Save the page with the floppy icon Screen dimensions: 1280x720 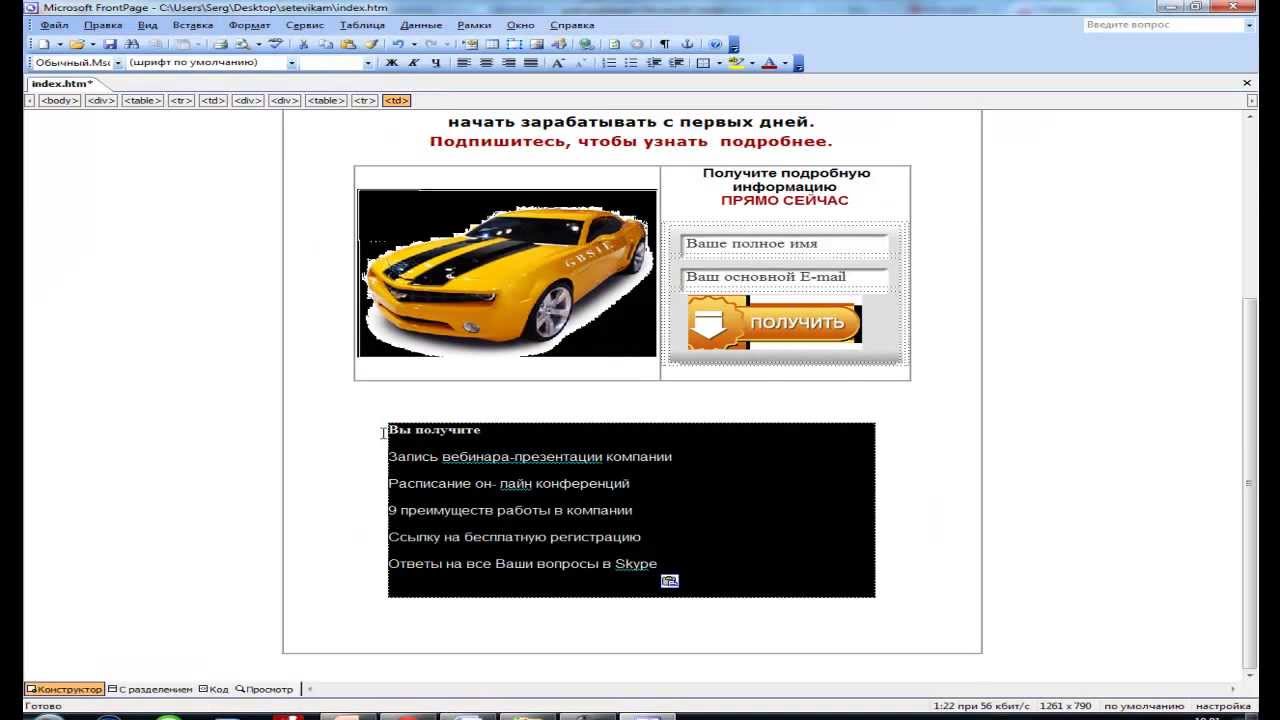point(110,44)
